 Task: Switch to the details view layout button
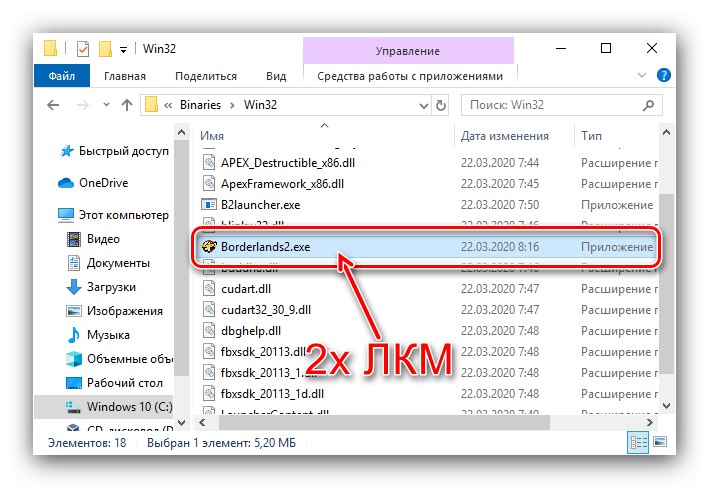point(638,442)
